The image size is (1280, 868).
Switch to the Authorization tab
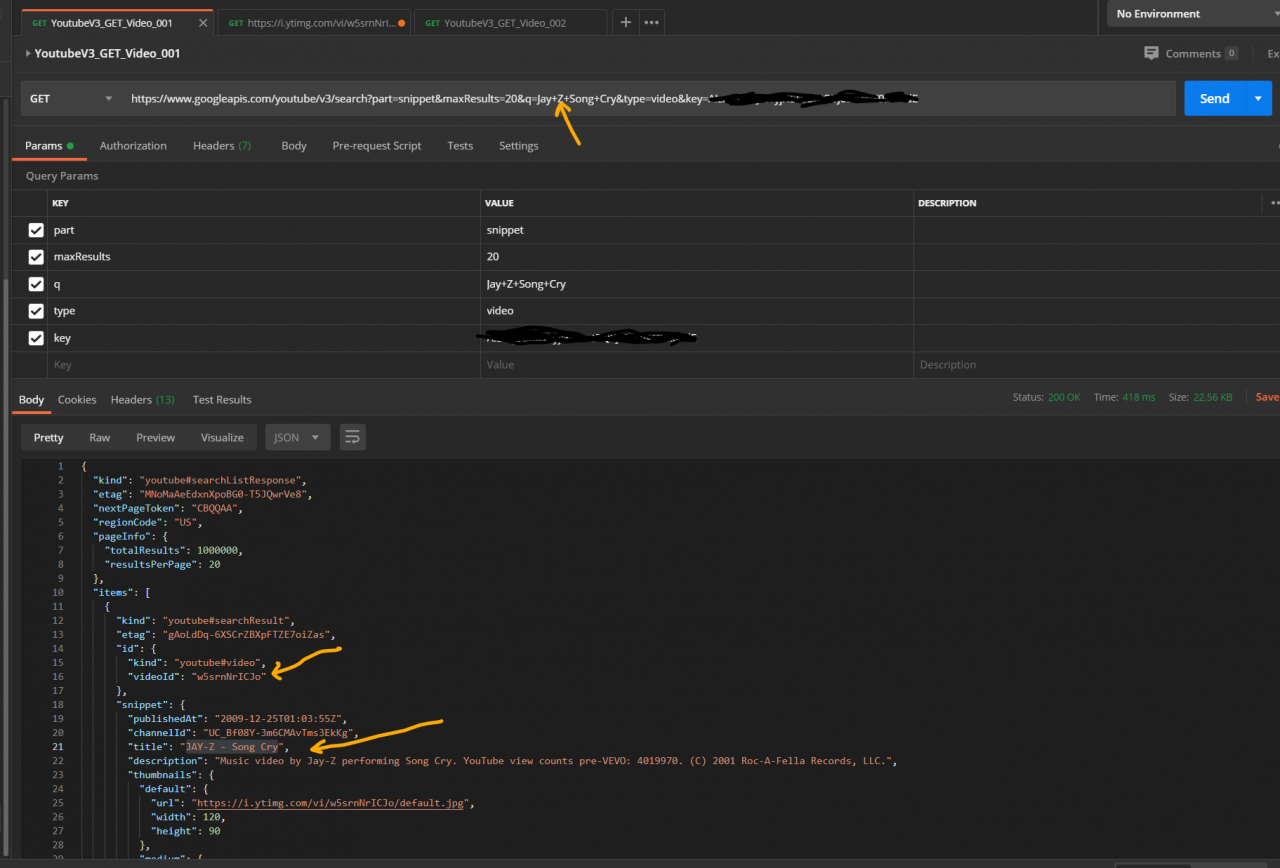click(133, 146)
